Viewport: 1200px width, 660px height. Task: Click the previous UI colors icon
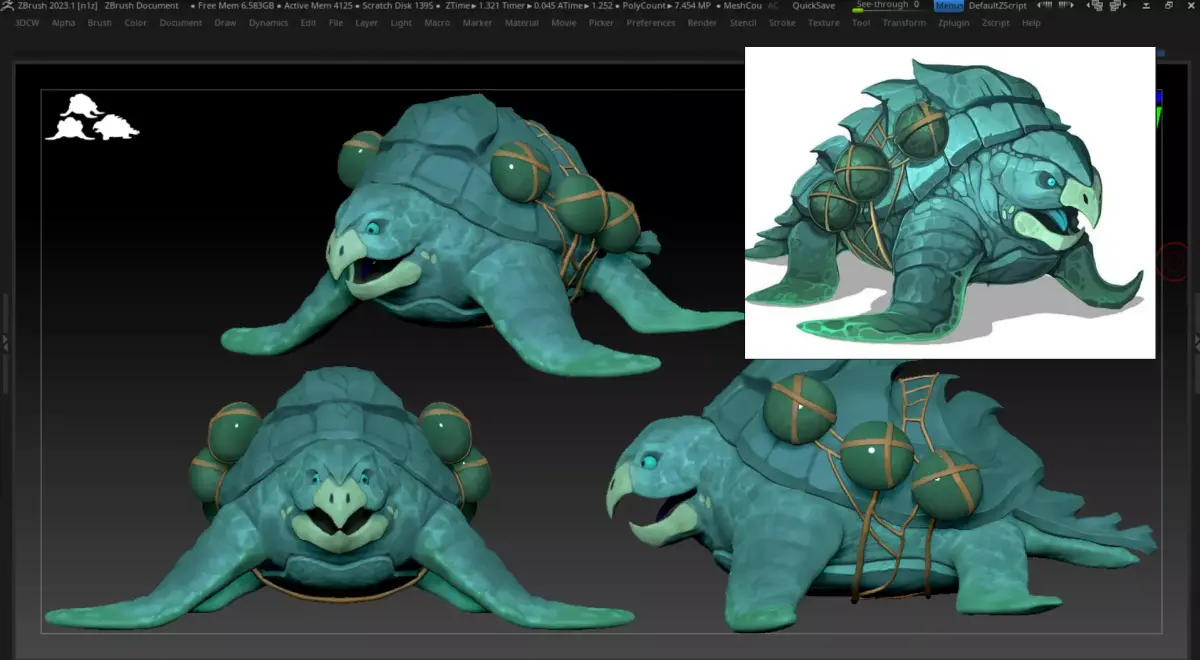point(1045,6)
